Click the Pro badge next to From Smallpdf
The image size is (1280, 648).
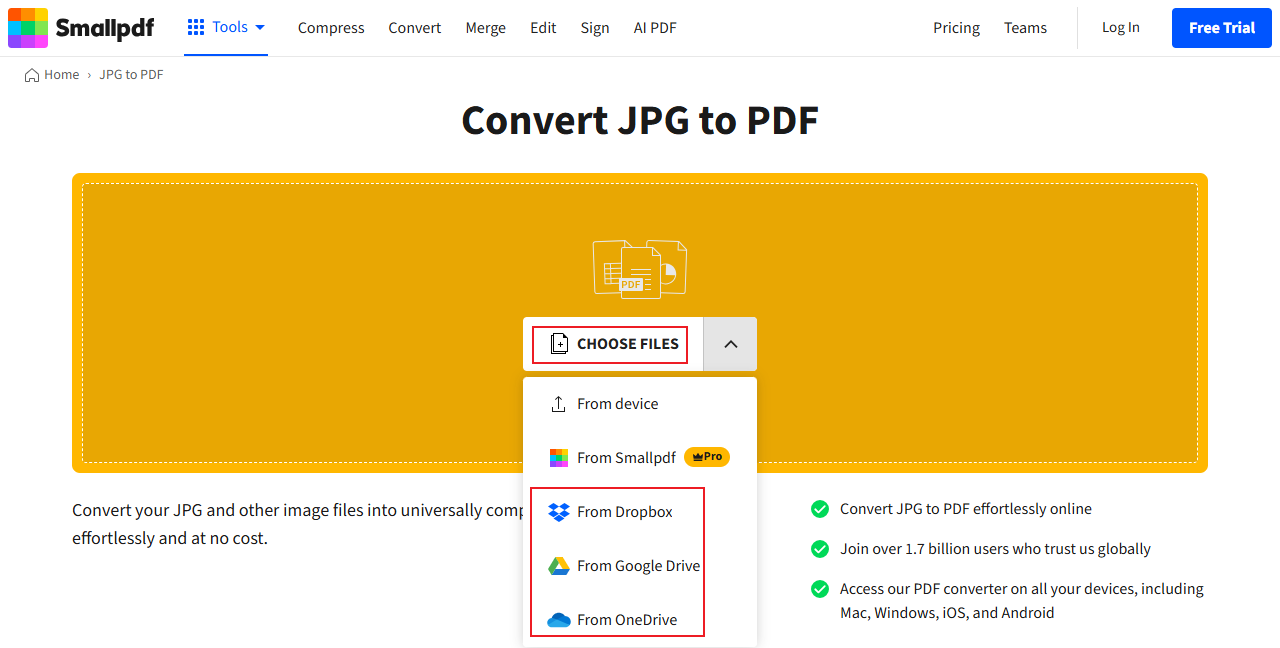(707, 456)
